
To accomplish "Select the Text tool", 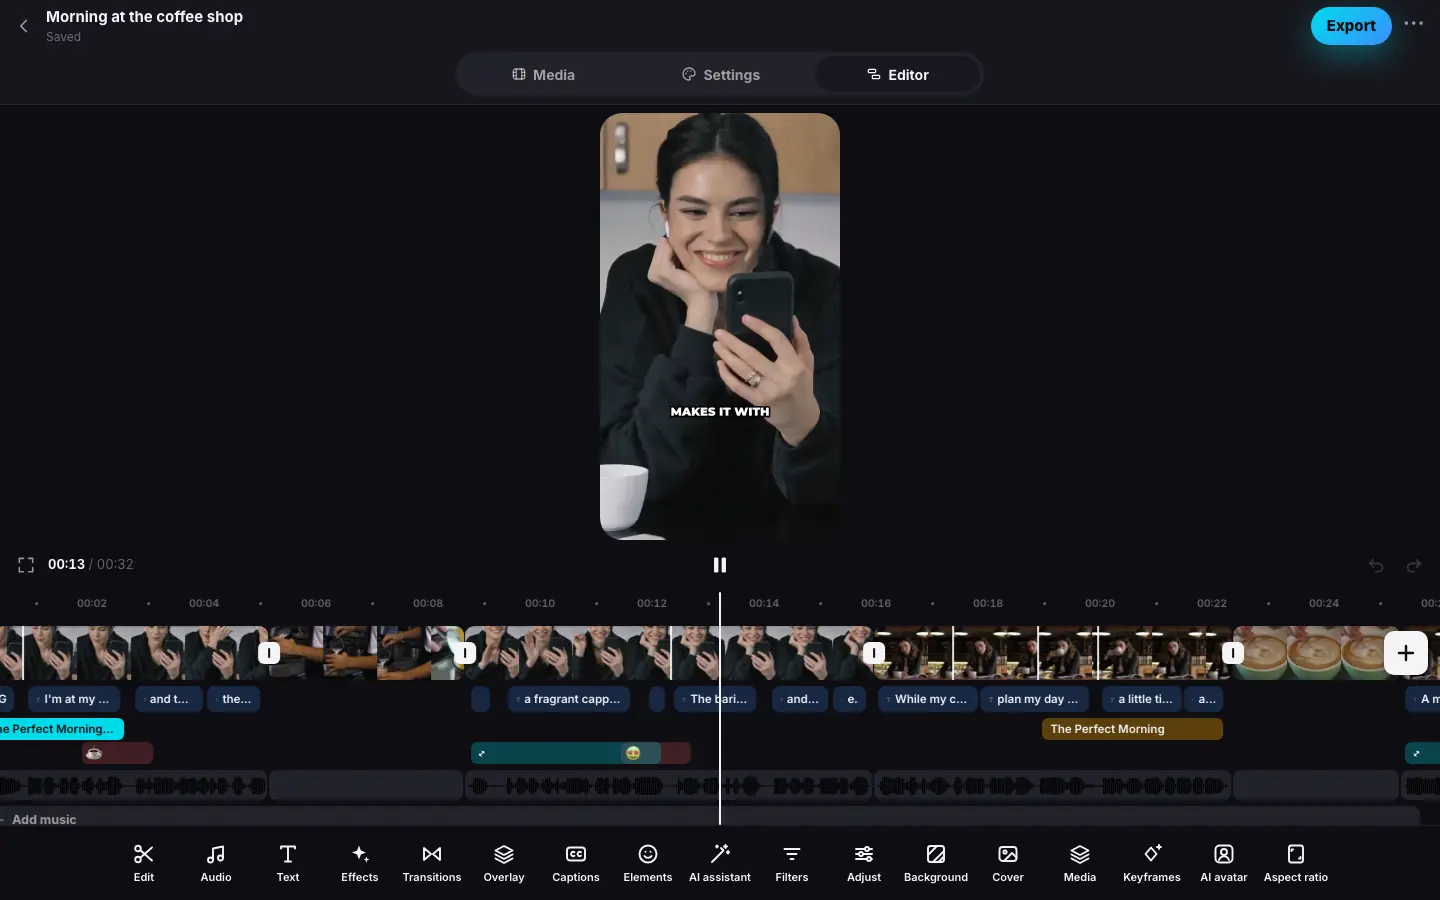I will point(288,863).
